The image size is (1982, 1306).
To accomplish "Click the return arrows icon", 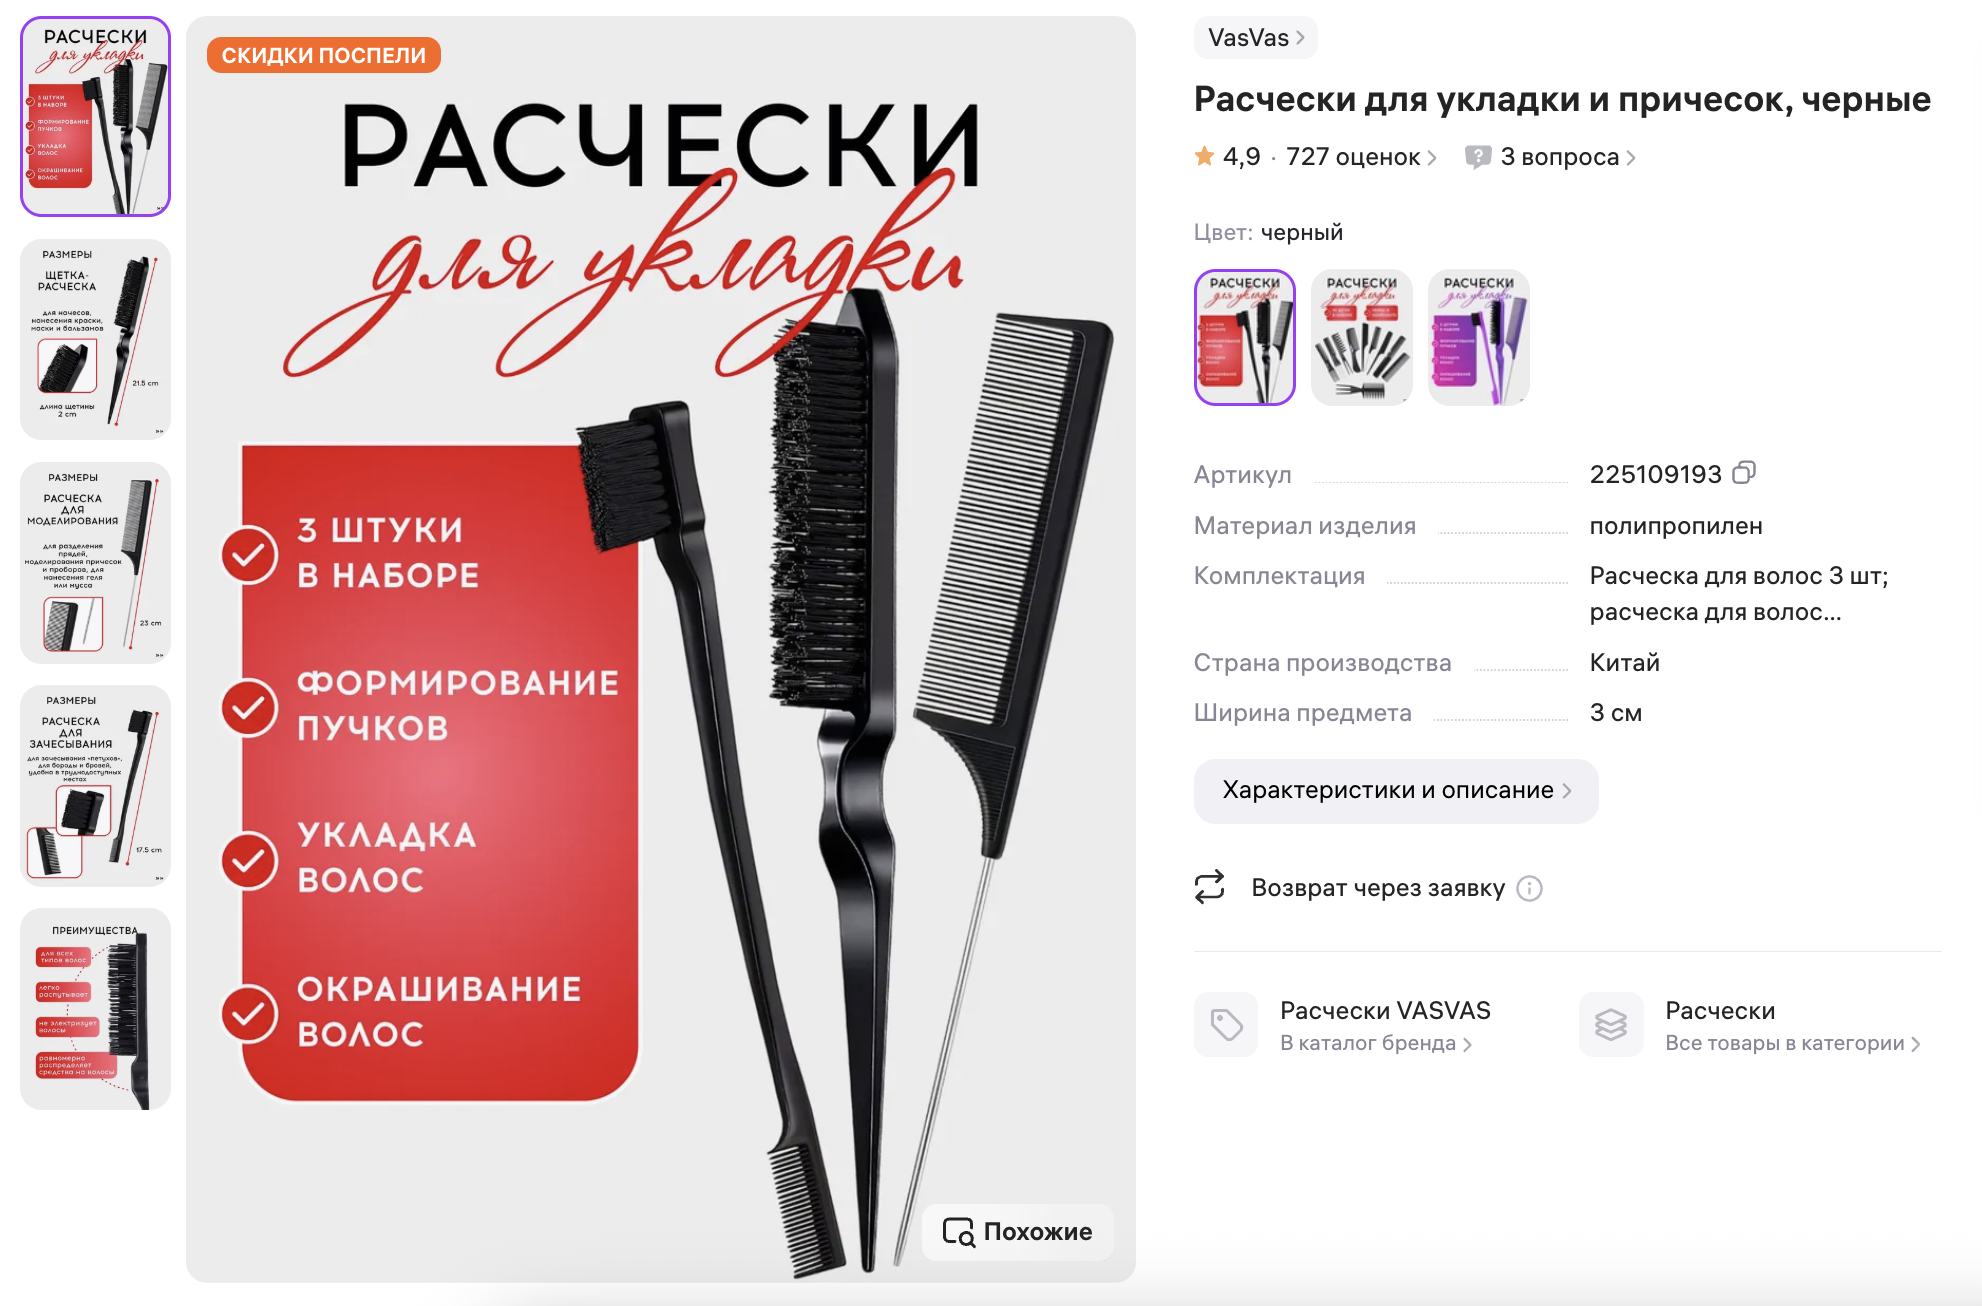I will (x=1209, y=887).
